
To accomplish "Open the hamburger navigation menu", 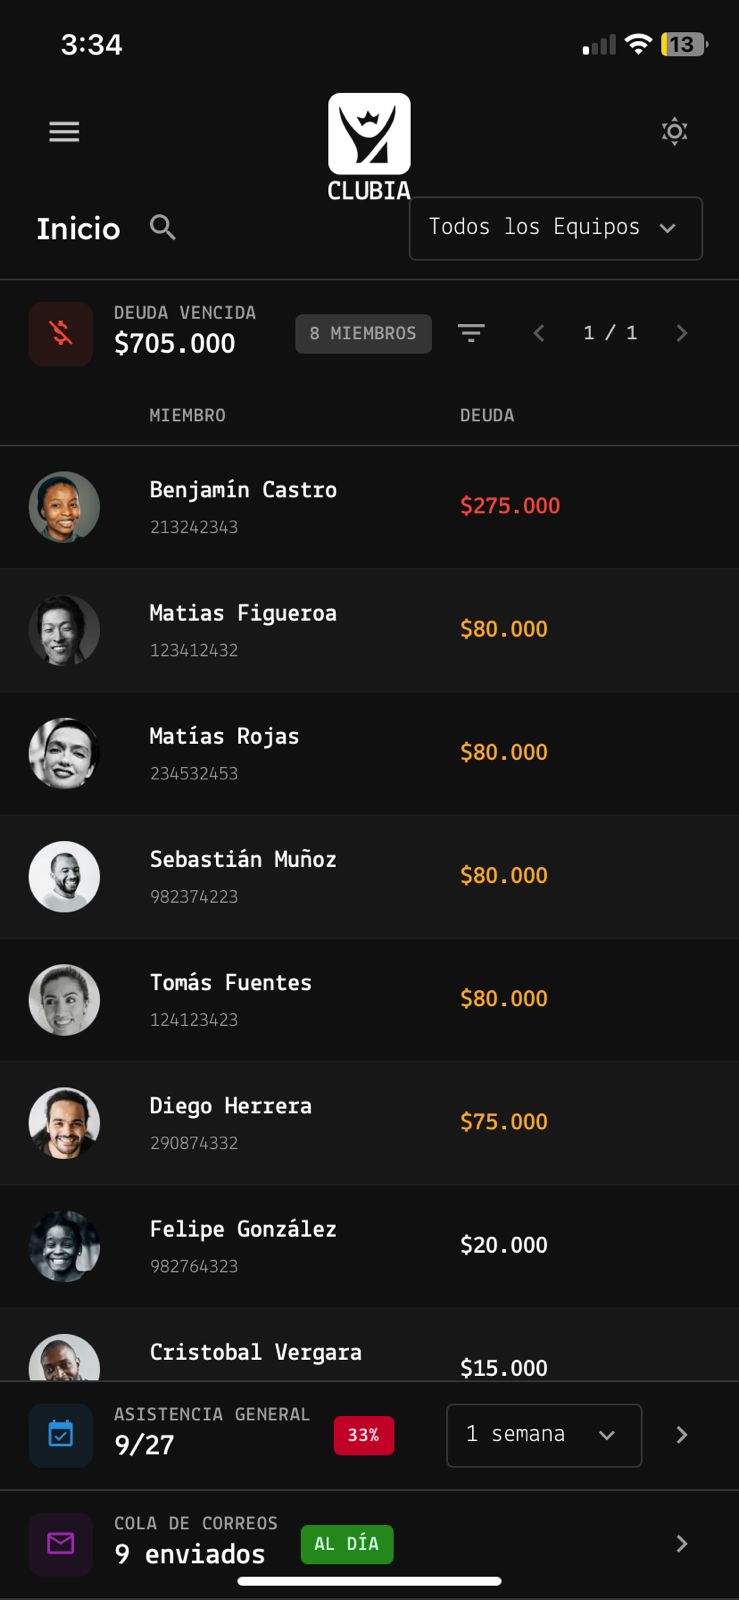I will point(64,132).
